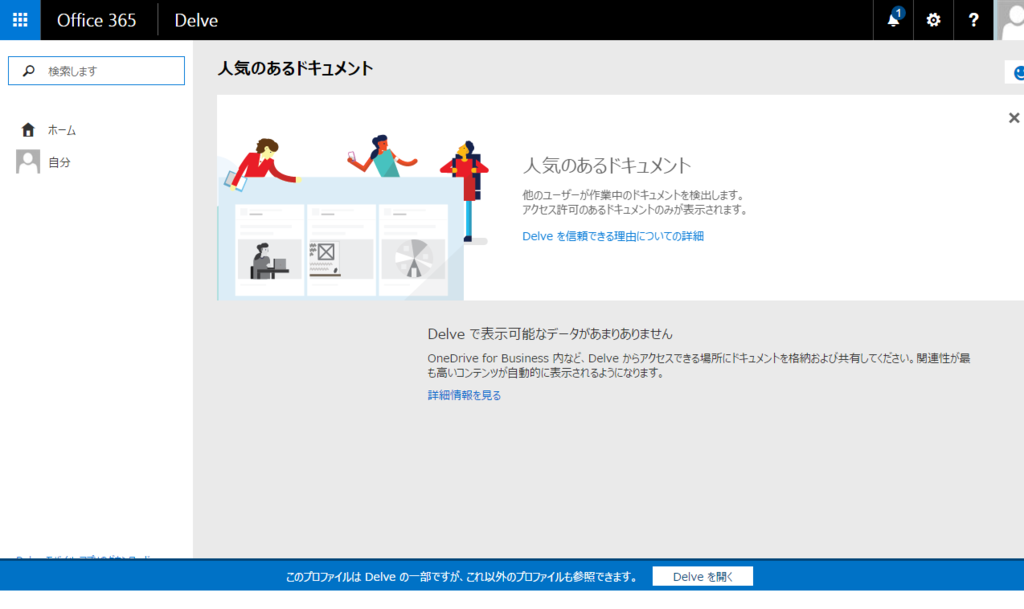1024x609 pixels.
Task: Go to 自分 in the sidebar
Action: coord(59,163)
